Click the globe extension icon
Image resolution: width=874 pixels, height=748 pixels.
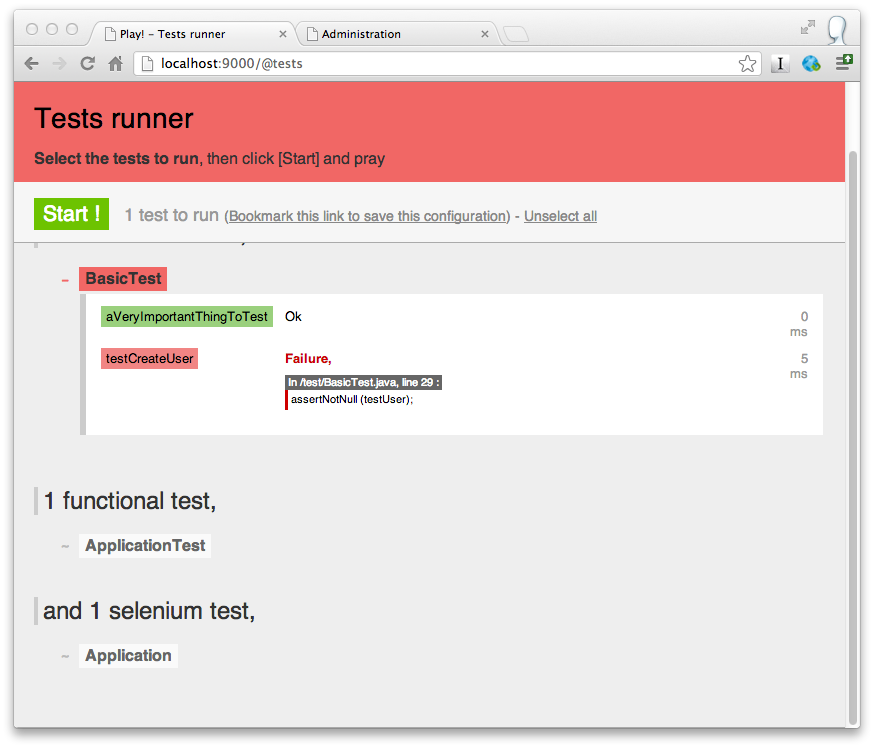pyautogui.click(x=811, y=63)
